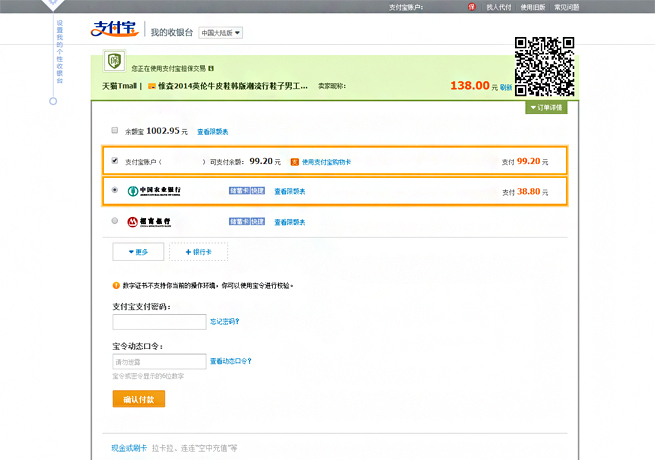Click the QR code for mobile payment
Image resolution: width=655 pixels, height=460 pixels.
pos(544,67)
